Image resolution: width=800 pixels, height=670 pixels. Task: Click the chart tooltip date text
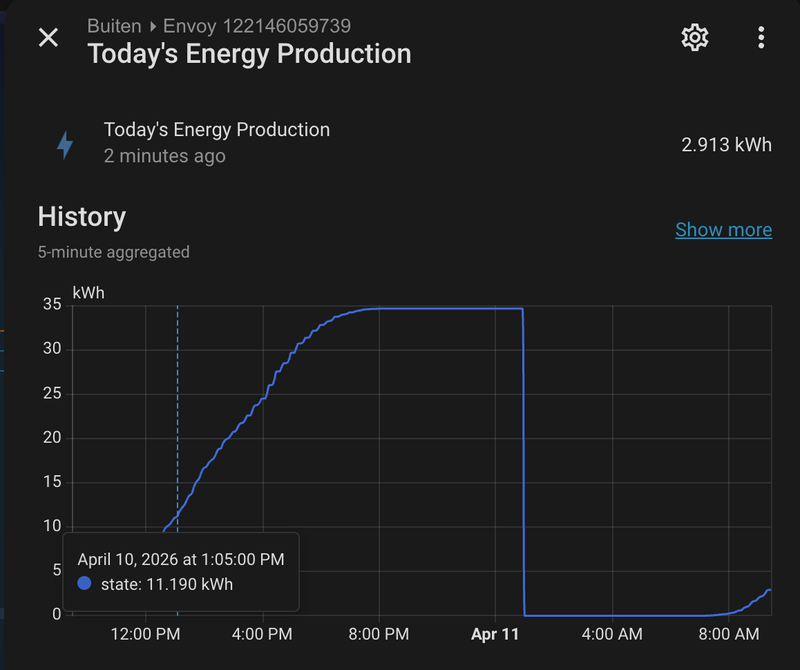click(180, 560)
